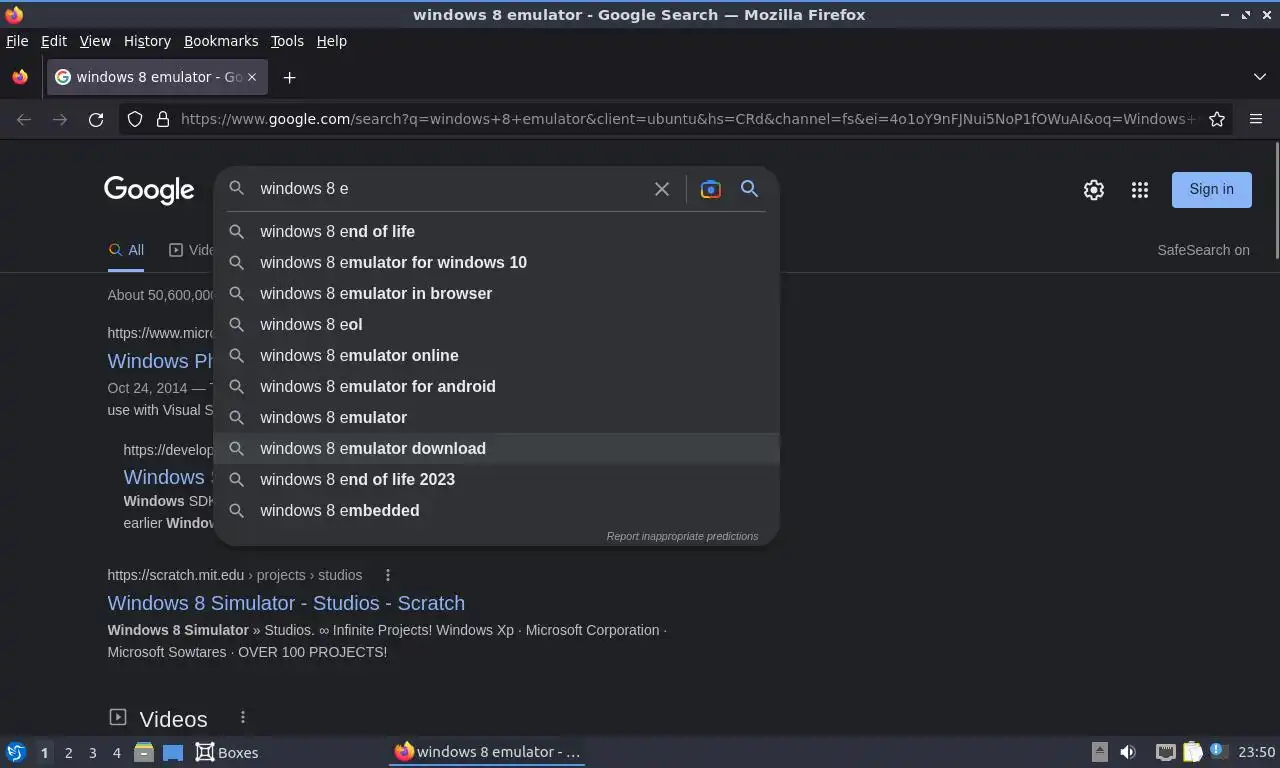
Task: Click Report inappropriate predictions link
Action: [682, 536]
